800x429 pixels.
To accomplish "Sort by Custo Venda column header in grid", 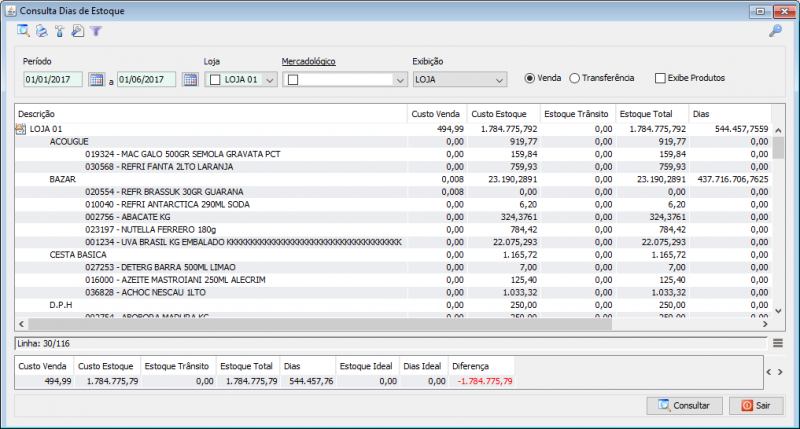I will (437, 114).
